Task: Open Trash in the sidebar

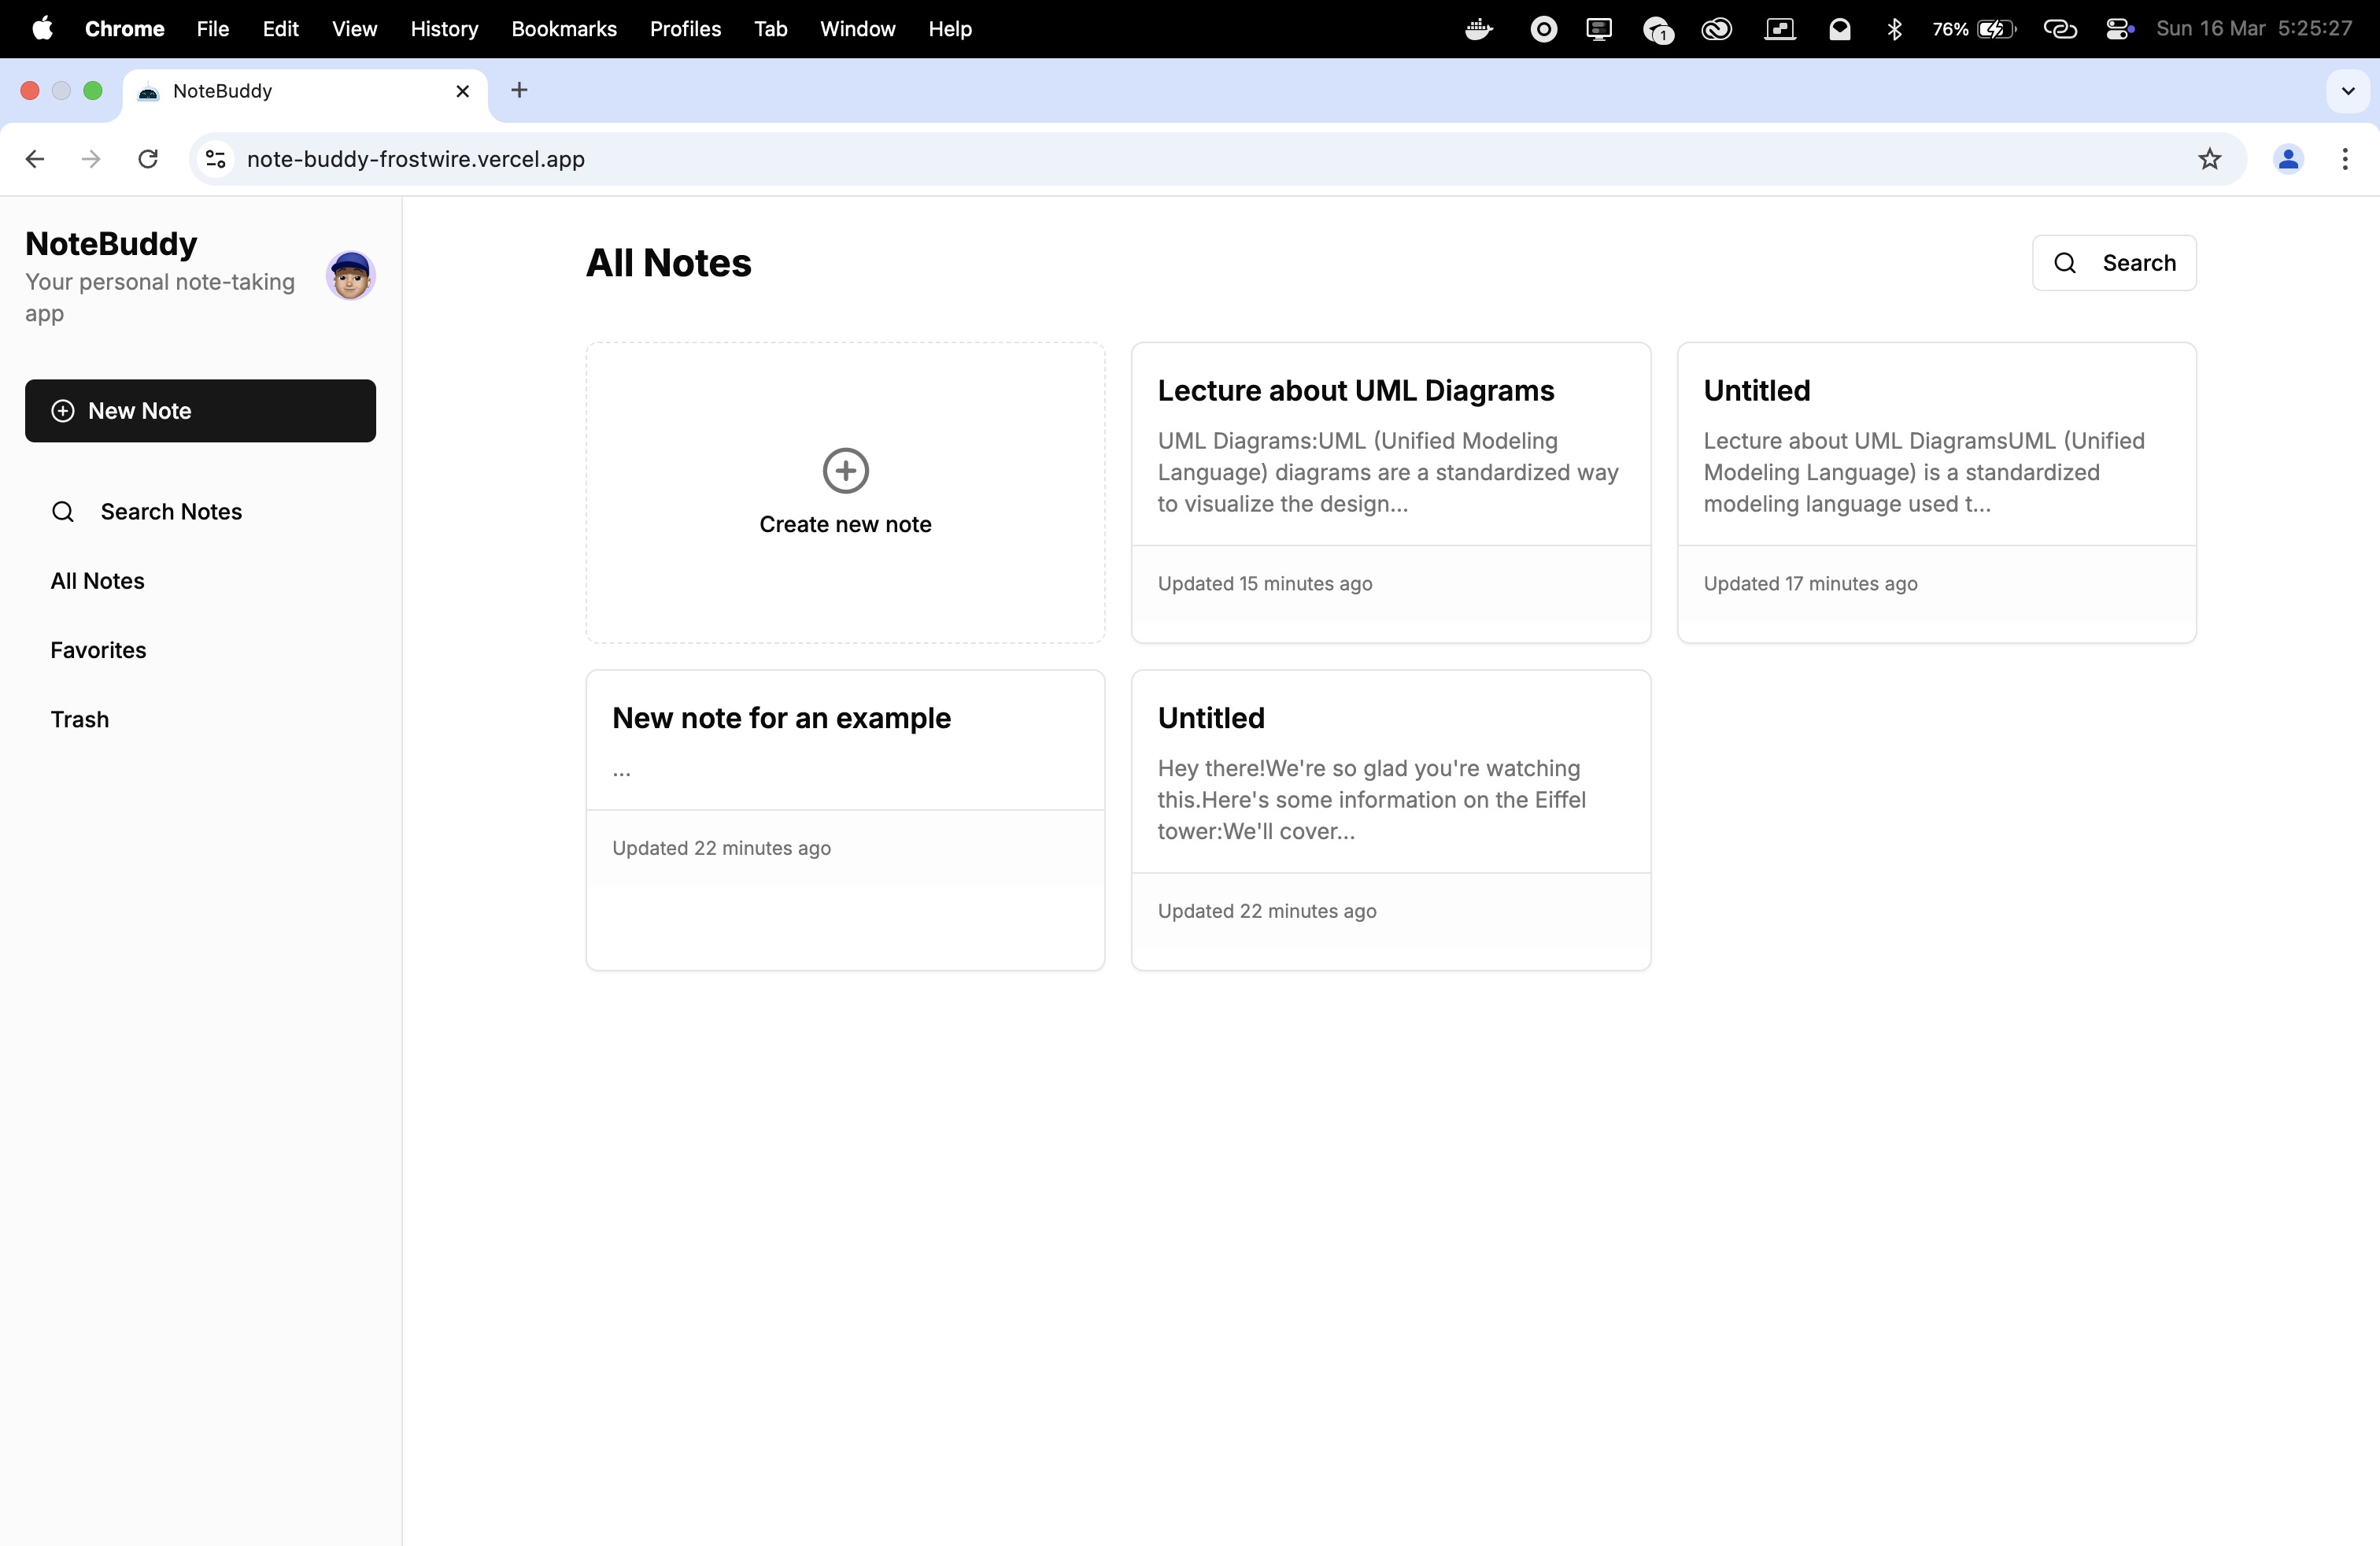Action: coord(80,719)
